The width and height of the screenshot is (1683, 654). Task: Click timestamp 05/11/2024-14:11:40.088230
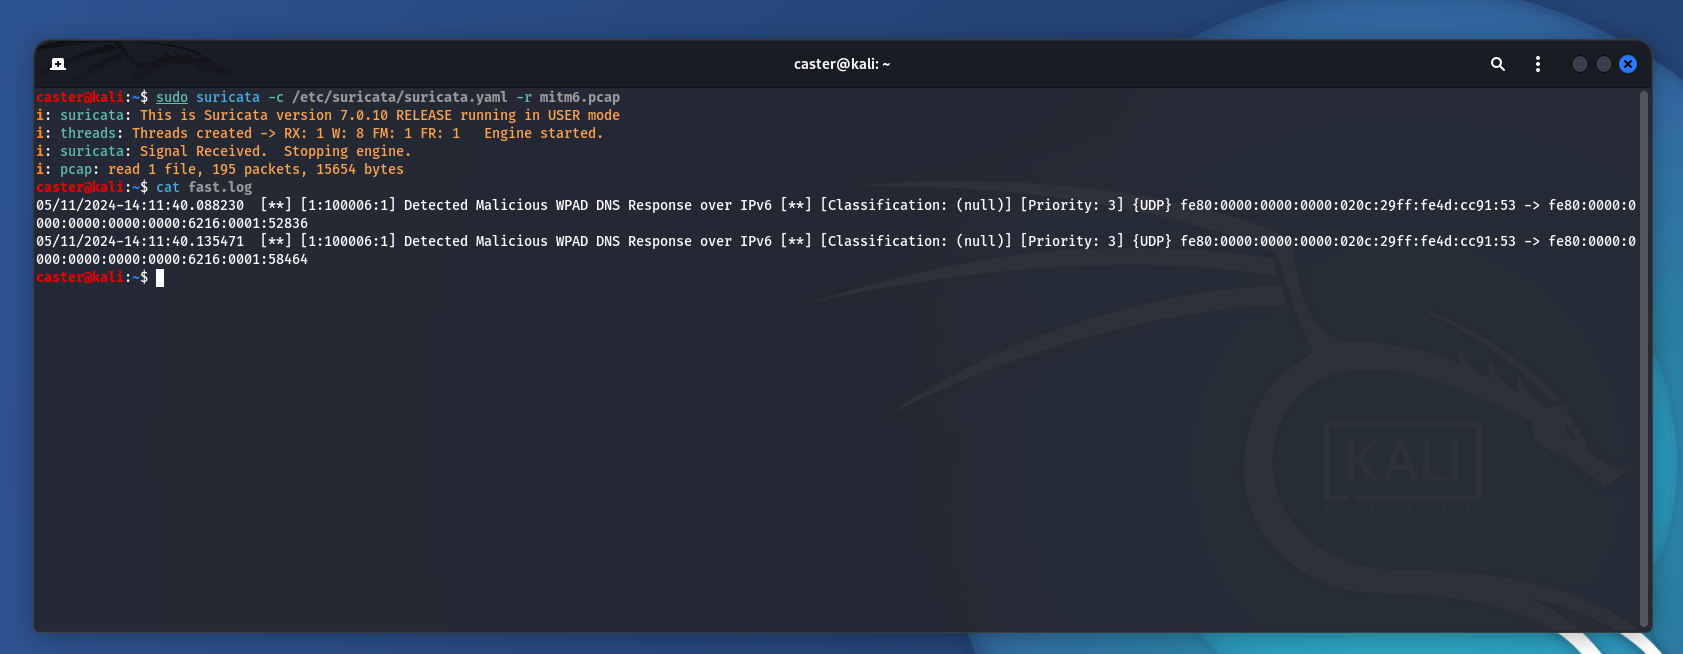coord(140,205)
